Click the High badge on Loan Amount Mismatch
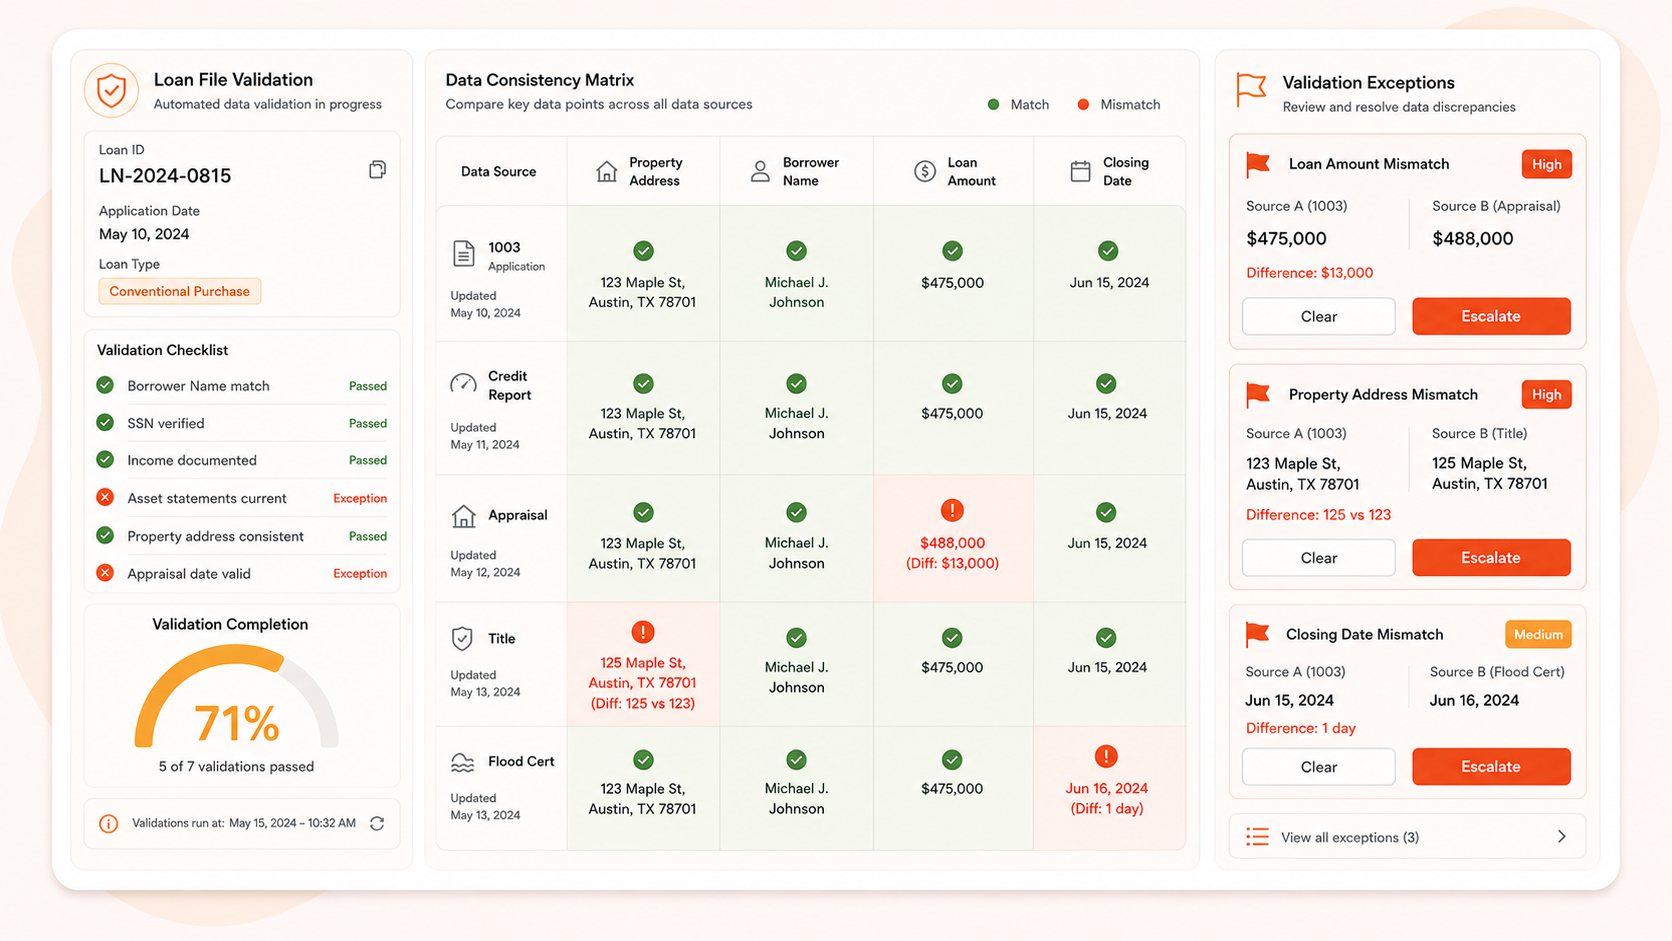This screenshot has height=941, width=1672. click(x=1546, y=165)
